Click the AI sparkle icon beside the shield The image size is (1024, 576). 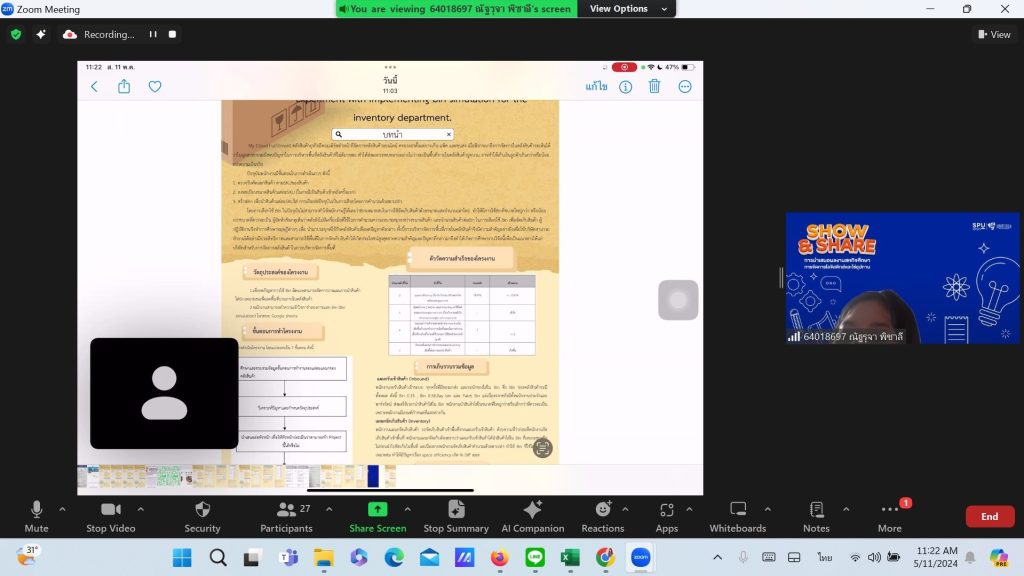coord(41,35)
